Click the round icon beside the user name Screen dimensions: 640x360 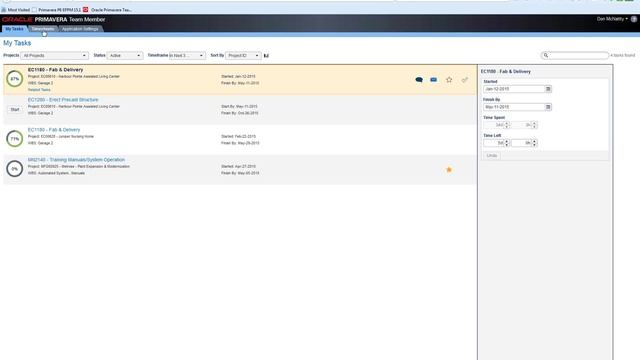(634, 19)
